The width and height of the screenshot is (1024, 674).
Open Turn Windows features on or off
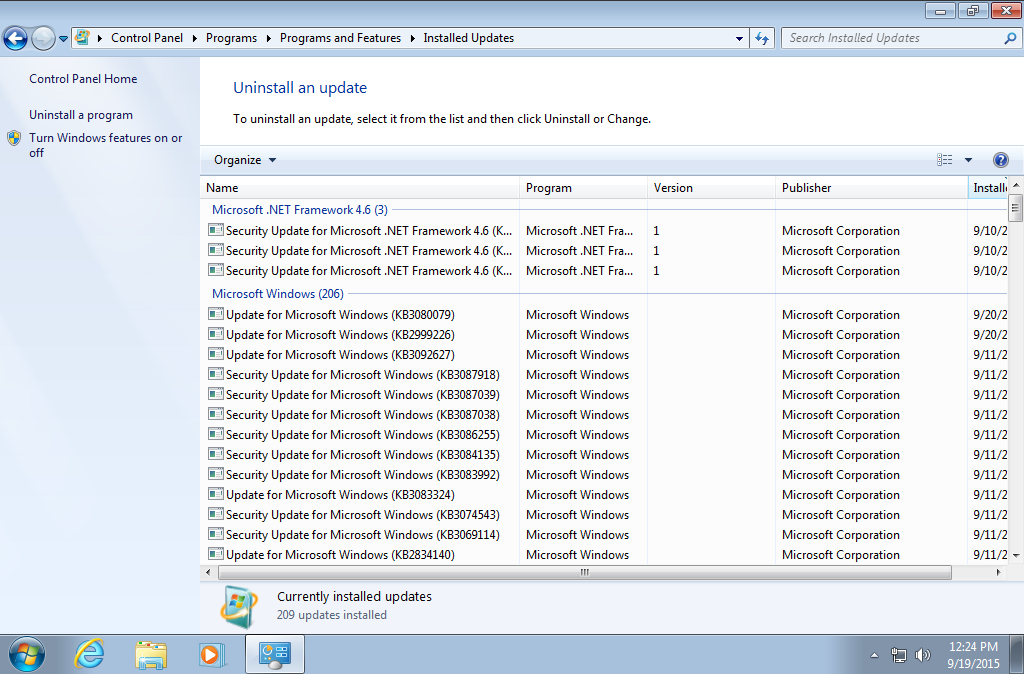[x=106, y=145]
